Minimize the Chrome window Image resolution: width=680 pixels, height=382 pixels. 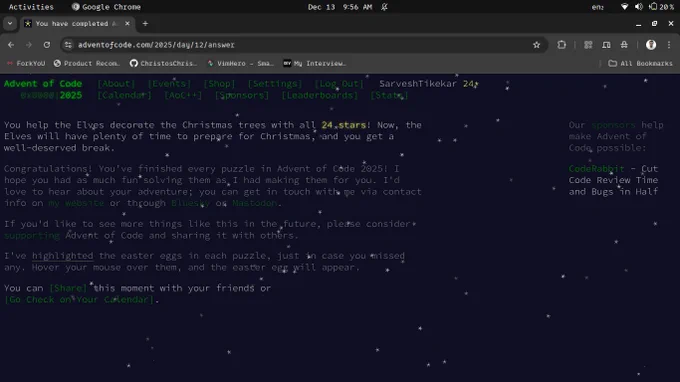[x=638, y=24]
